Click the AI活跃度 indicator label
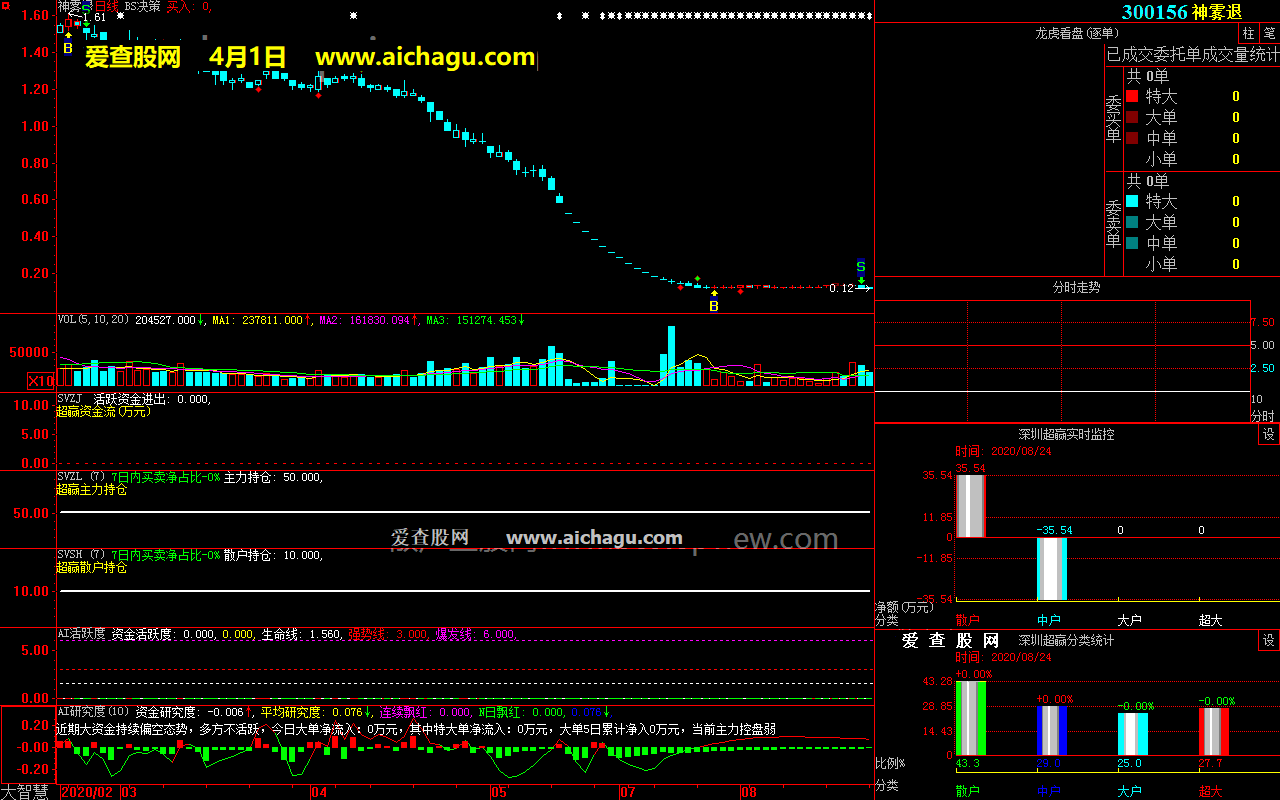The width and height of the screenshot is (1280, 800). pos(82,634)
